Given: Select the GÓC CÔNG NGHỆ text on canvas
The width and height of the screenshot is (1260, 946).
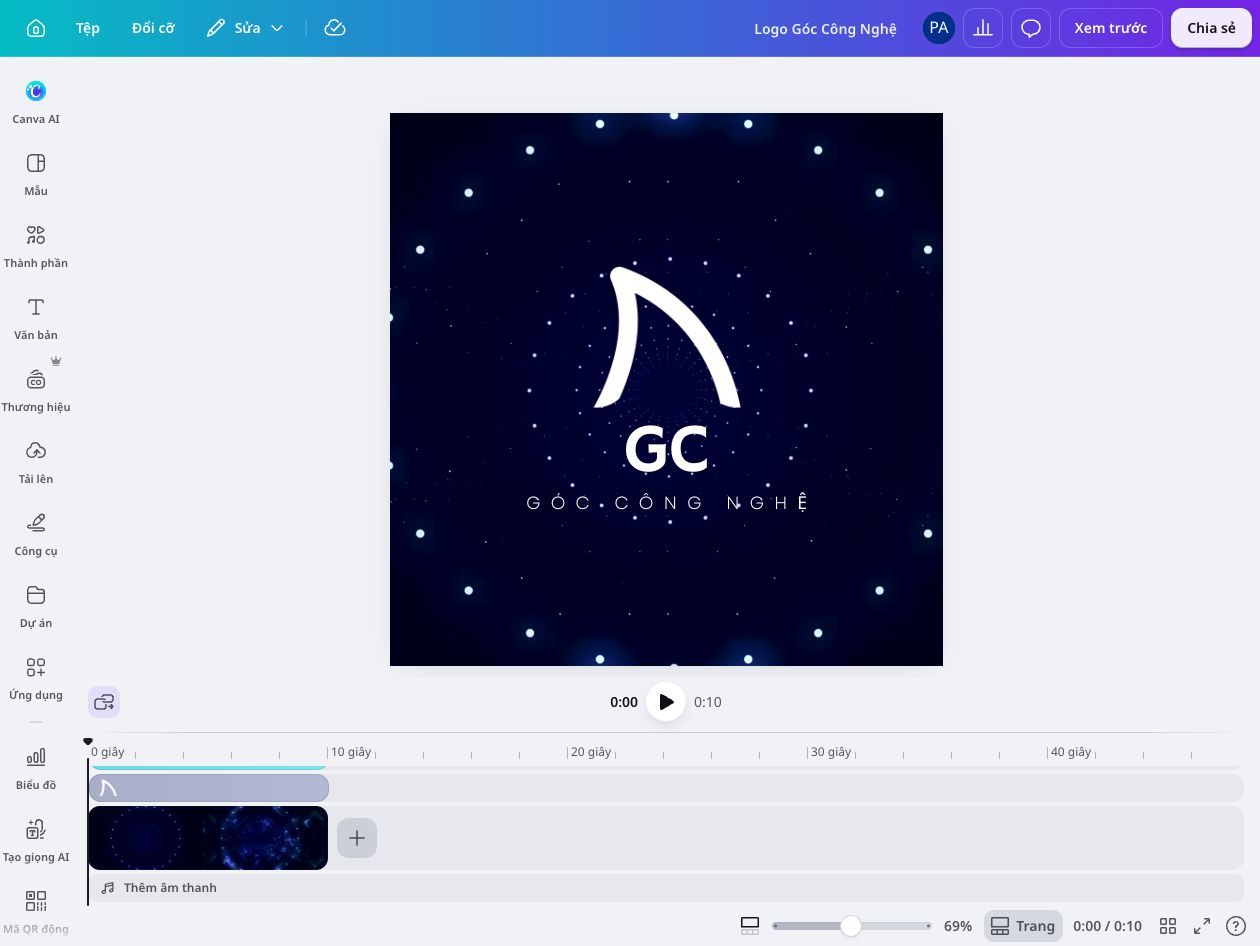Looking at the screenshot, I should coord(667,503).
